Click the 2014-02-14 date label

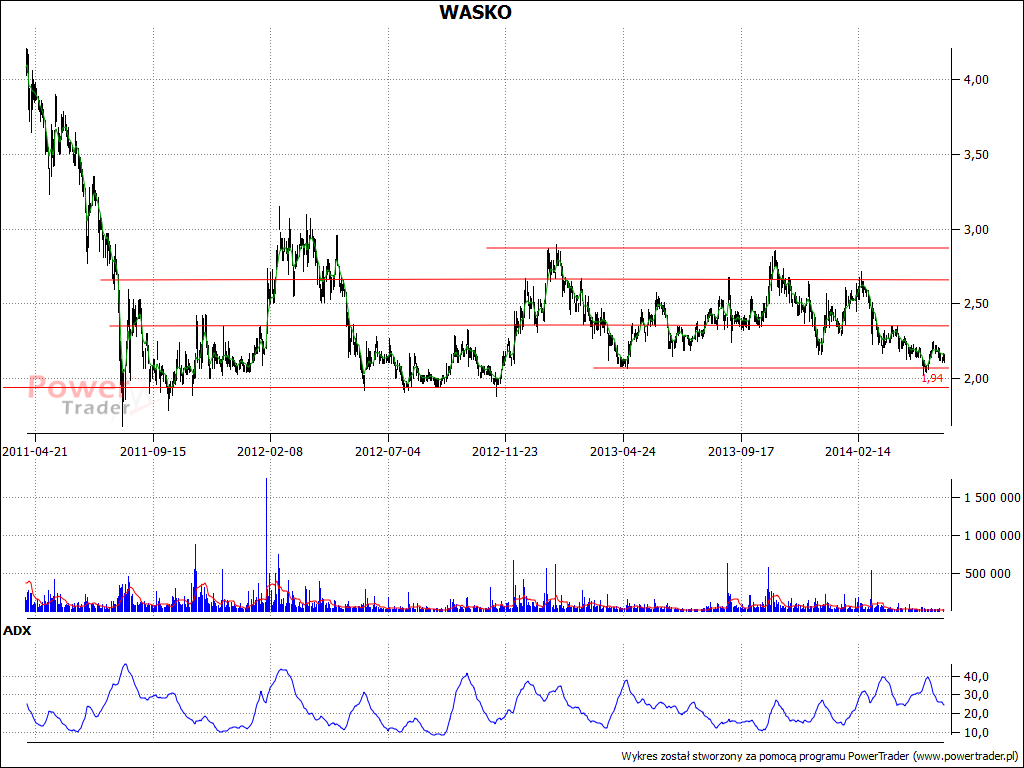[858, 451]
